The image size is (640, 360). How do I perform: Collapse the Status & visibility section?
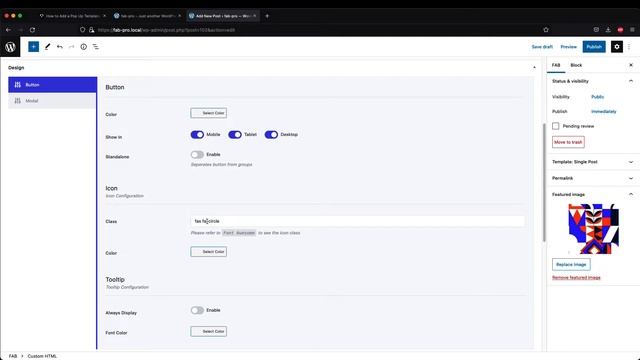(x=631, y=81)
